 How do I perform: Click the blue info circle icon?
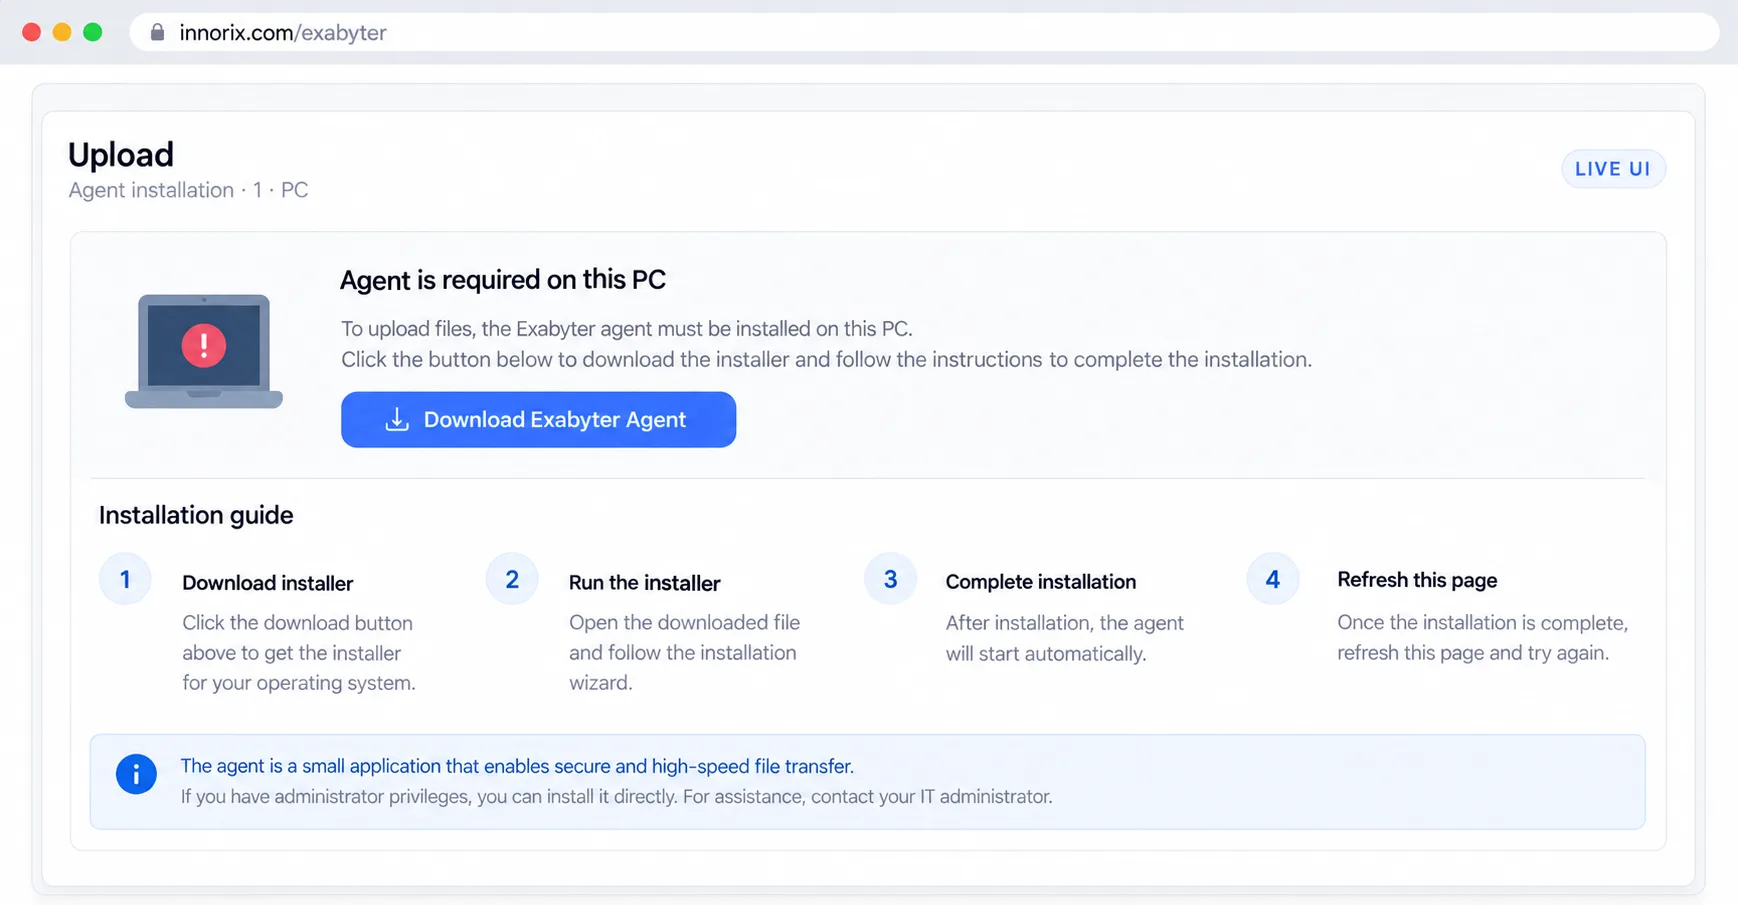(136, 774)
